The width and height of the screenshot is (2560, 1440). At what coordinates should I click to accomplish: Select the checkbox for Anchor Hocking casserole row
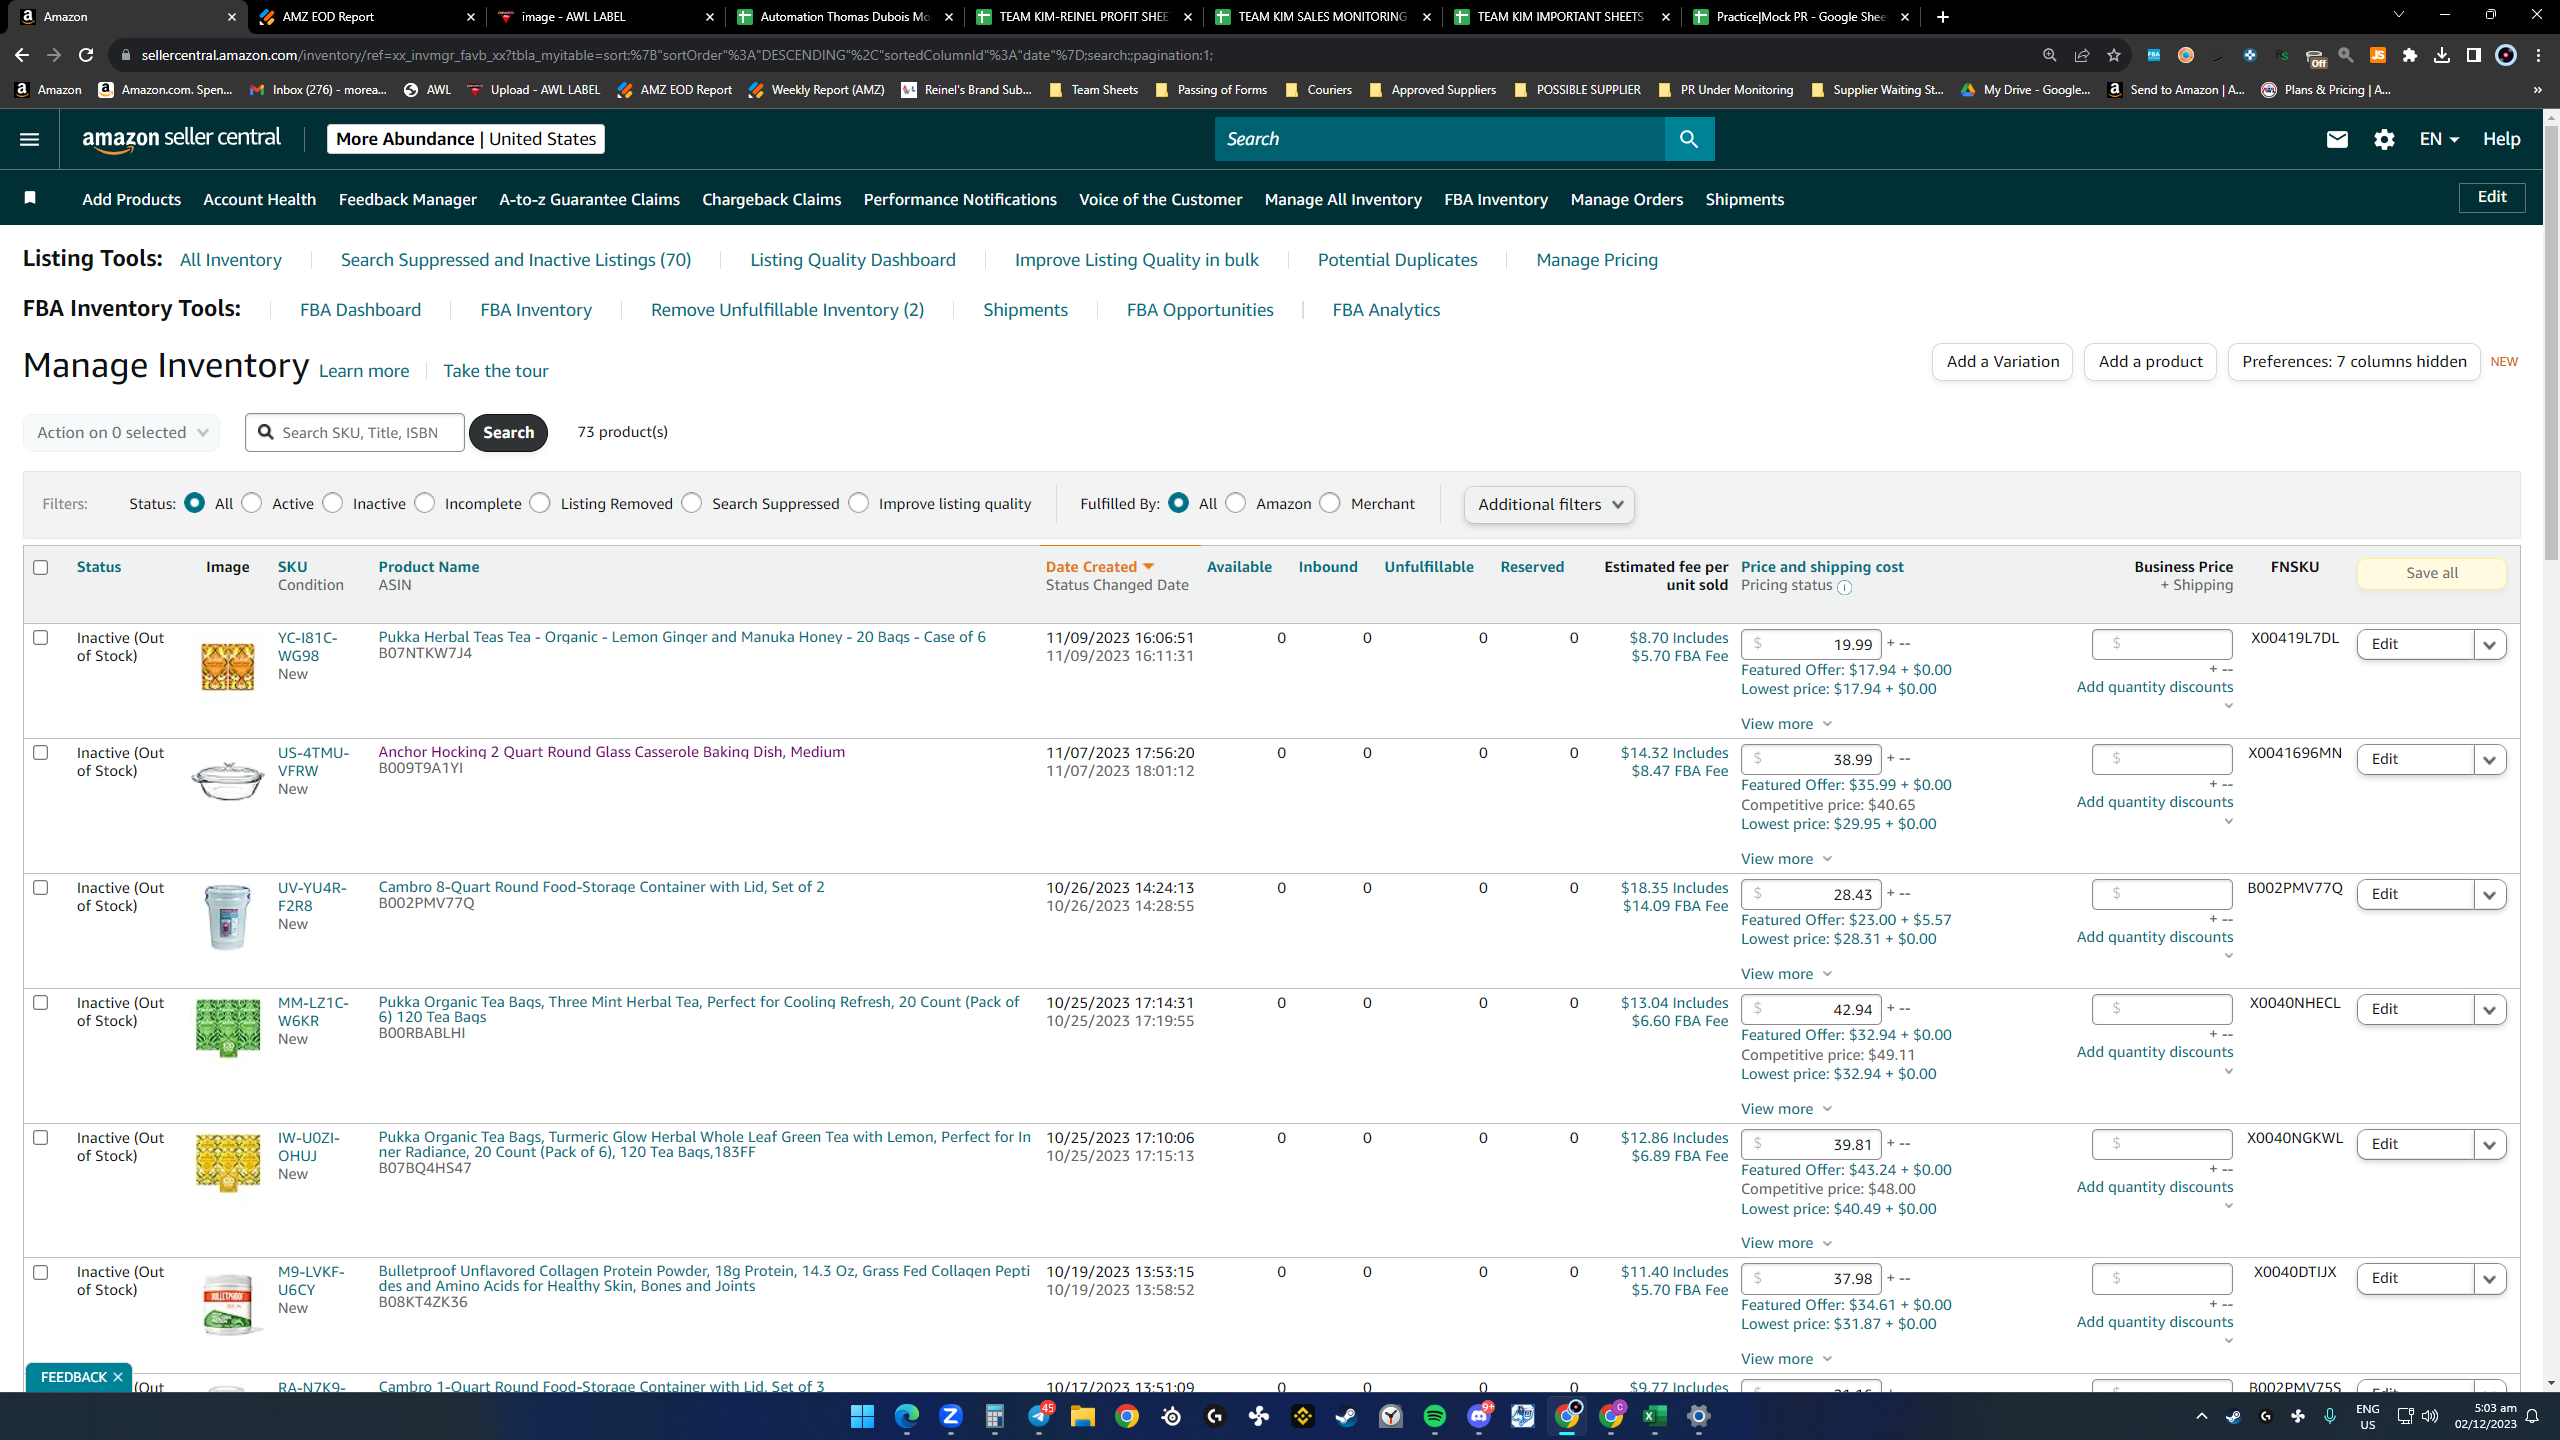coord(41,752)
